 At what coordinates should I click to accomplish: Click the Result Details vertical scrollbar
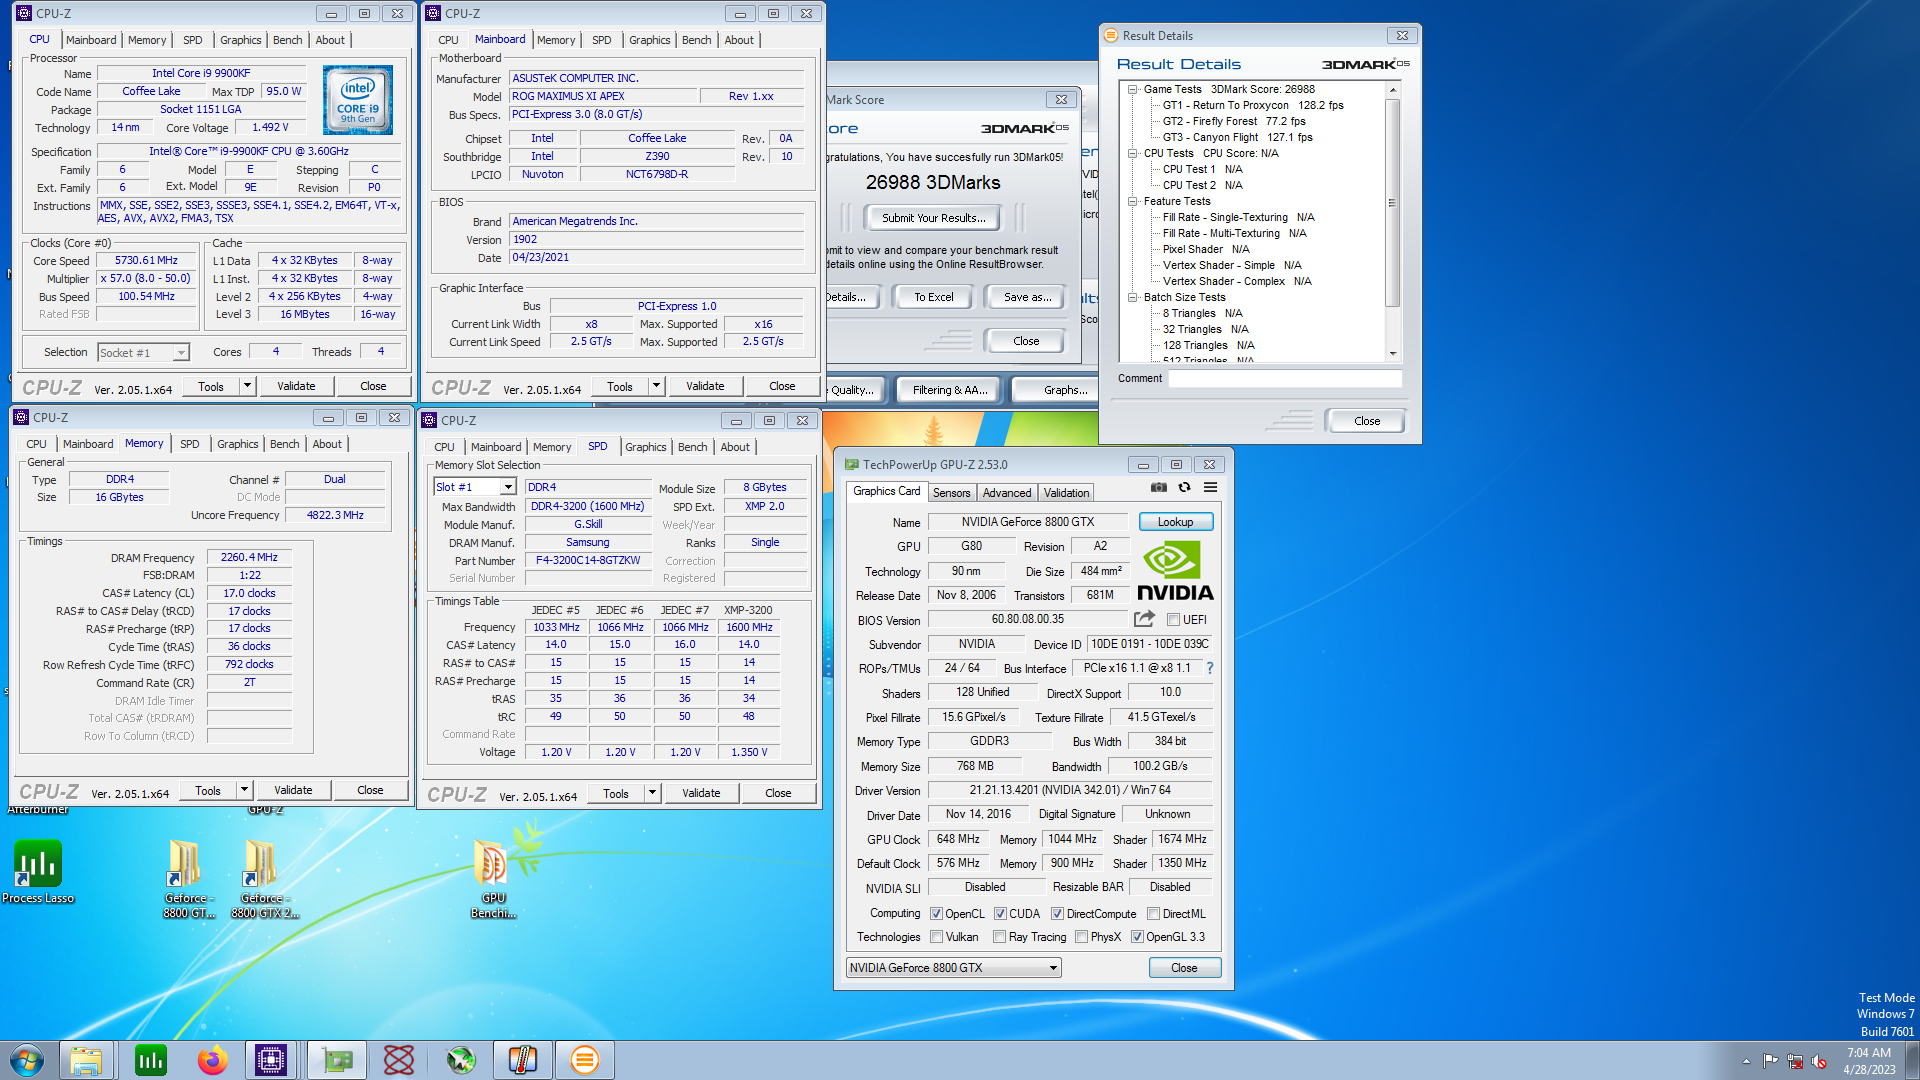(x=1392, y=202)
